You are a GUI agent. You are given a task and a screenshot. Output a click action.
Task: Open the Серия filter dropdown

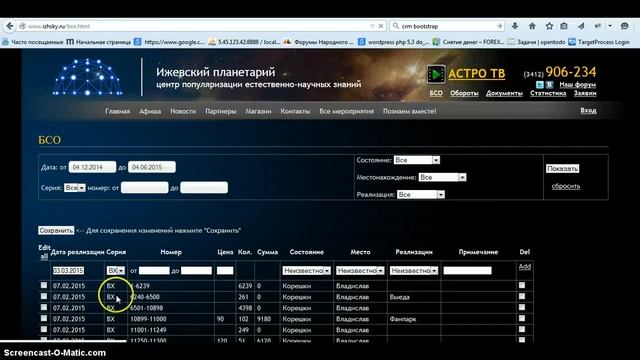(75, 188)
